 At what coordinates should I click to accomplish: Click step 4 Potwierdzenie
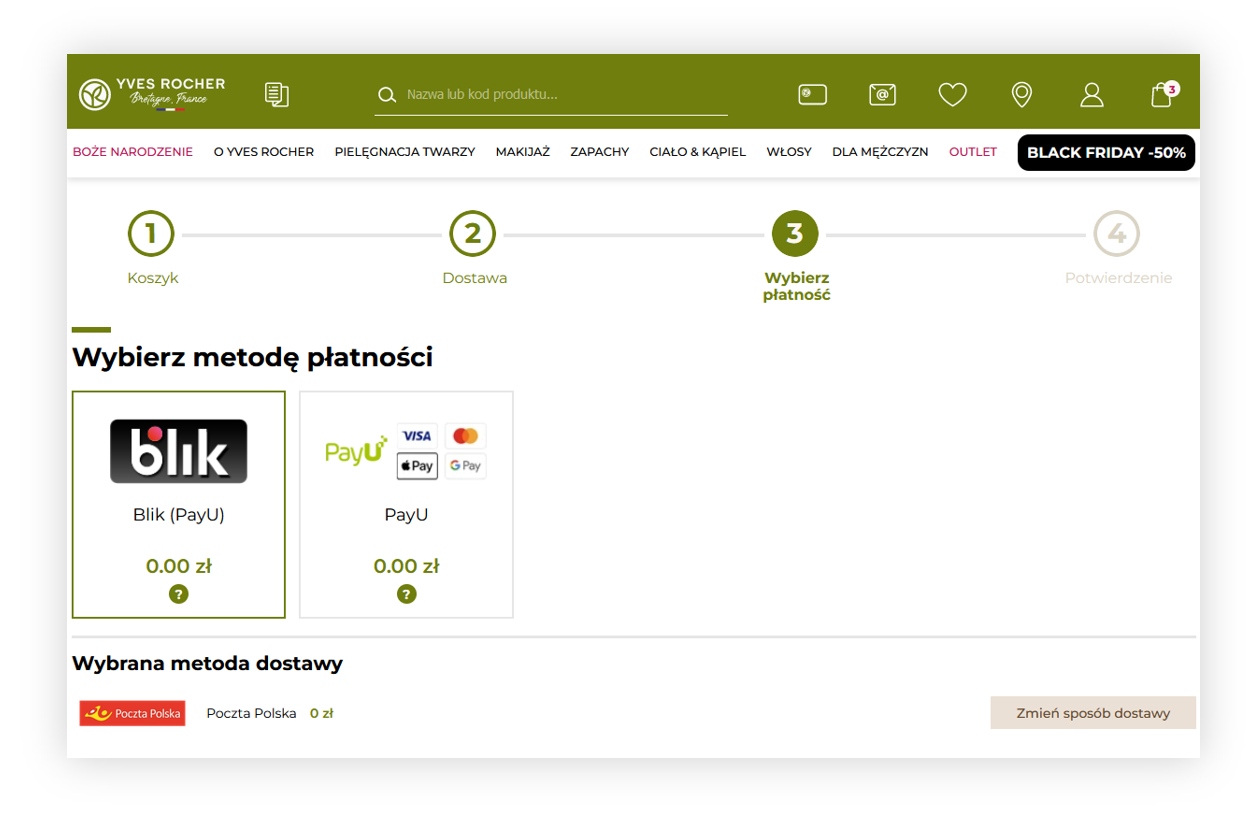[1118, 248]
